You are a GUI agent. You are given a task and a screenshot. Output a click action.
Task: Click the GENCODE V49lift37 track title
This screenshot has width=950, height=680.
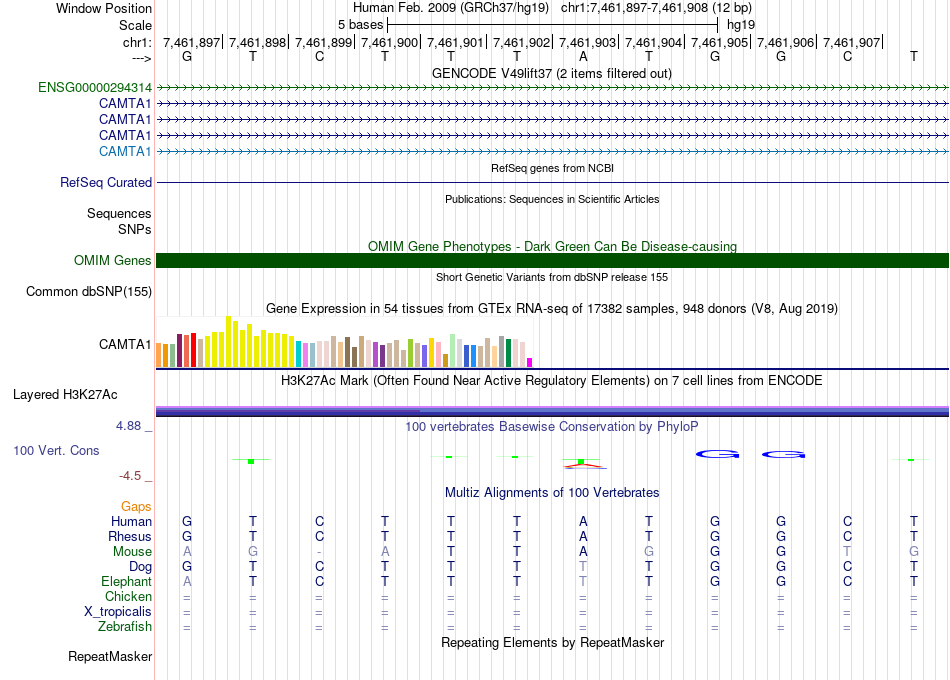pos(552,73)
